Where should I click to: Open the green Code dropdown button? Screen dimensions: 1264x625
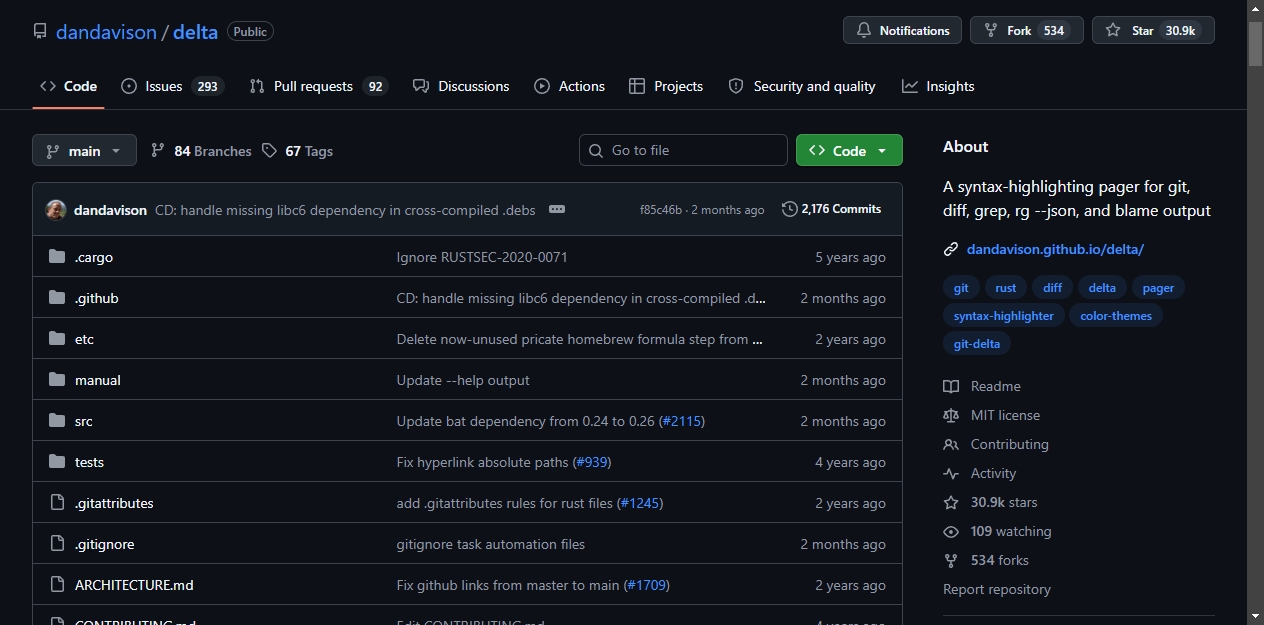849,150
